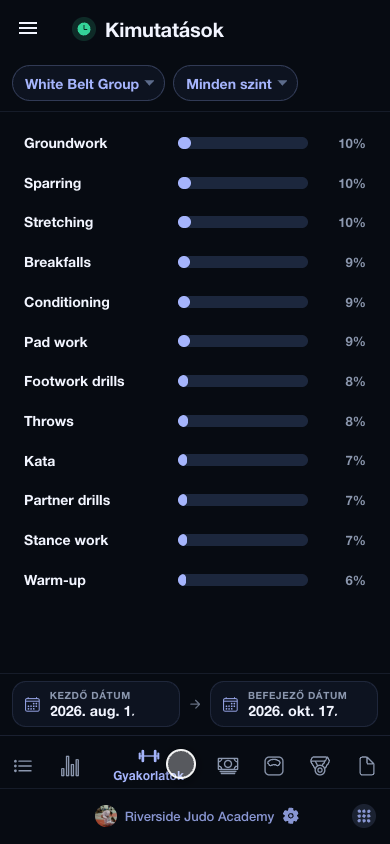
Task: Open the hamburger menu
Action: tap(28, 29)
